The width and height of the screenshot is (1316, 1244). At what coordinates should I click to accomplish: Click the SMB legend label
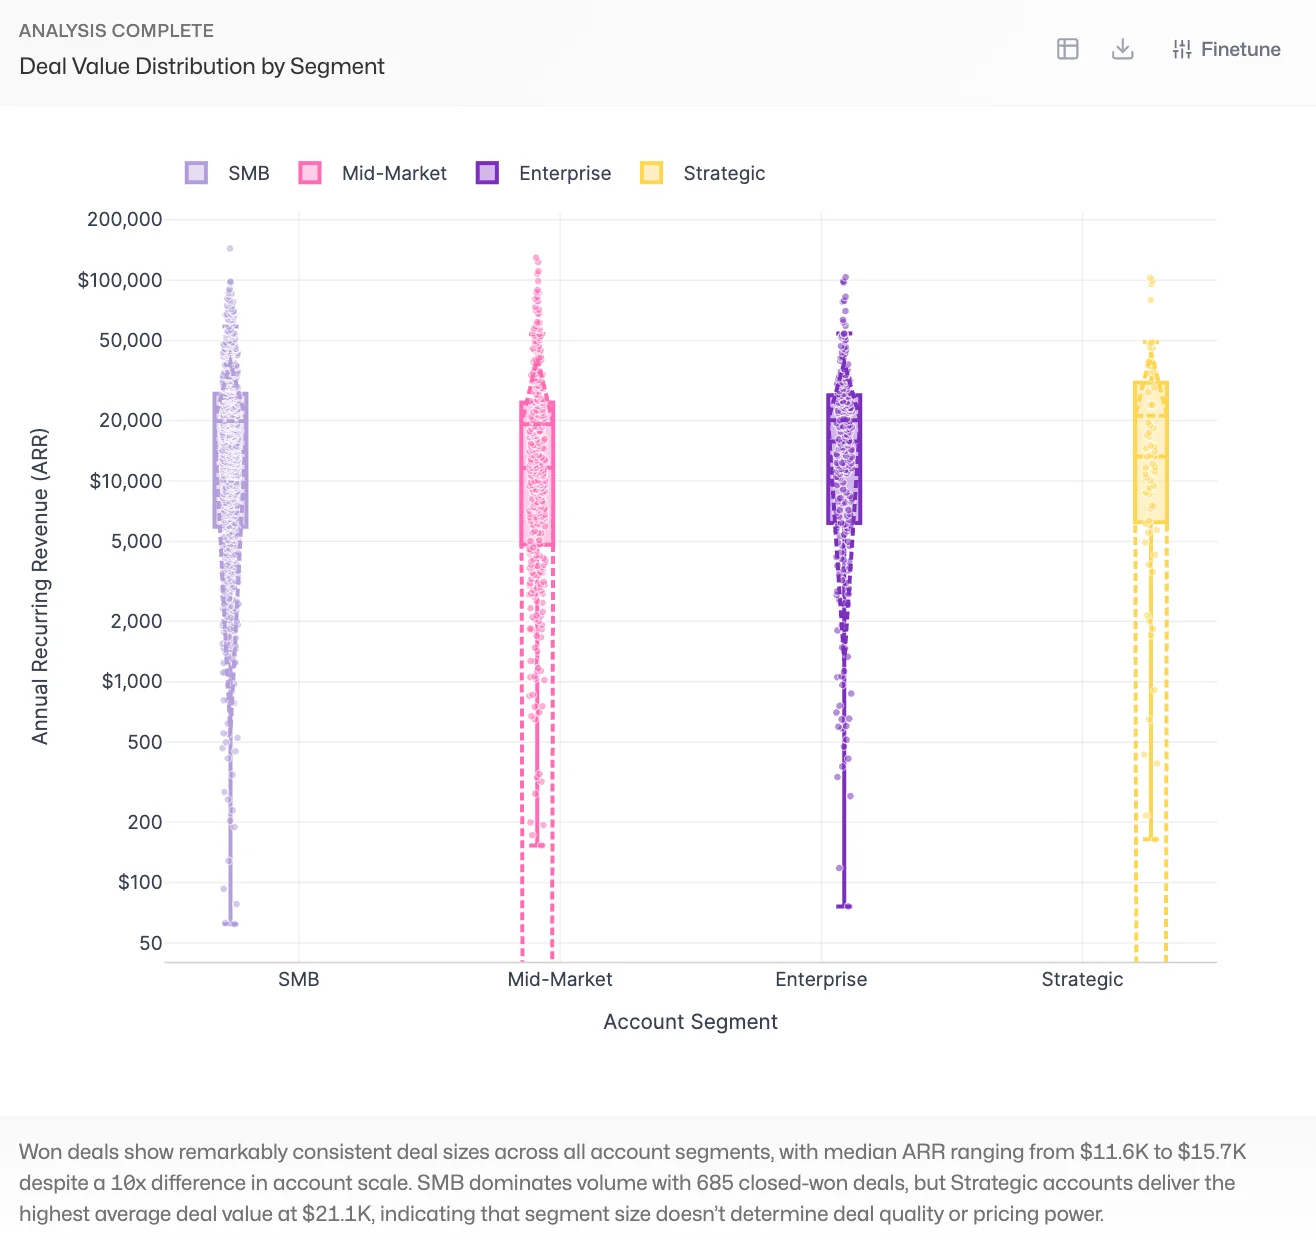[x=248, y=173]
